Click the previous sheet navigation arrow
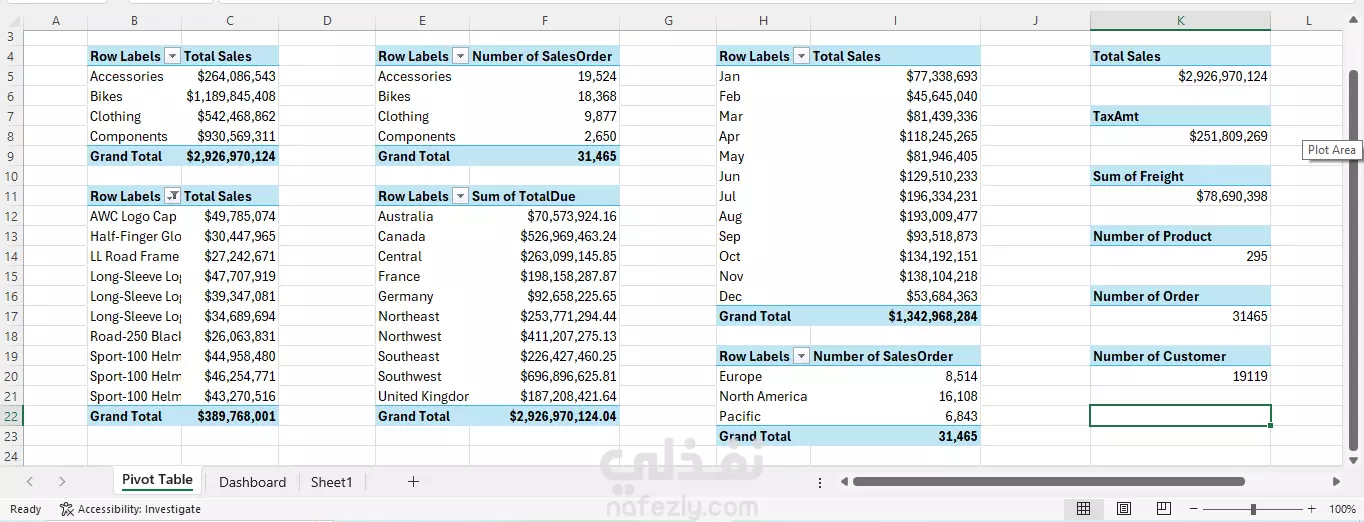 click(x=29, y=482)
